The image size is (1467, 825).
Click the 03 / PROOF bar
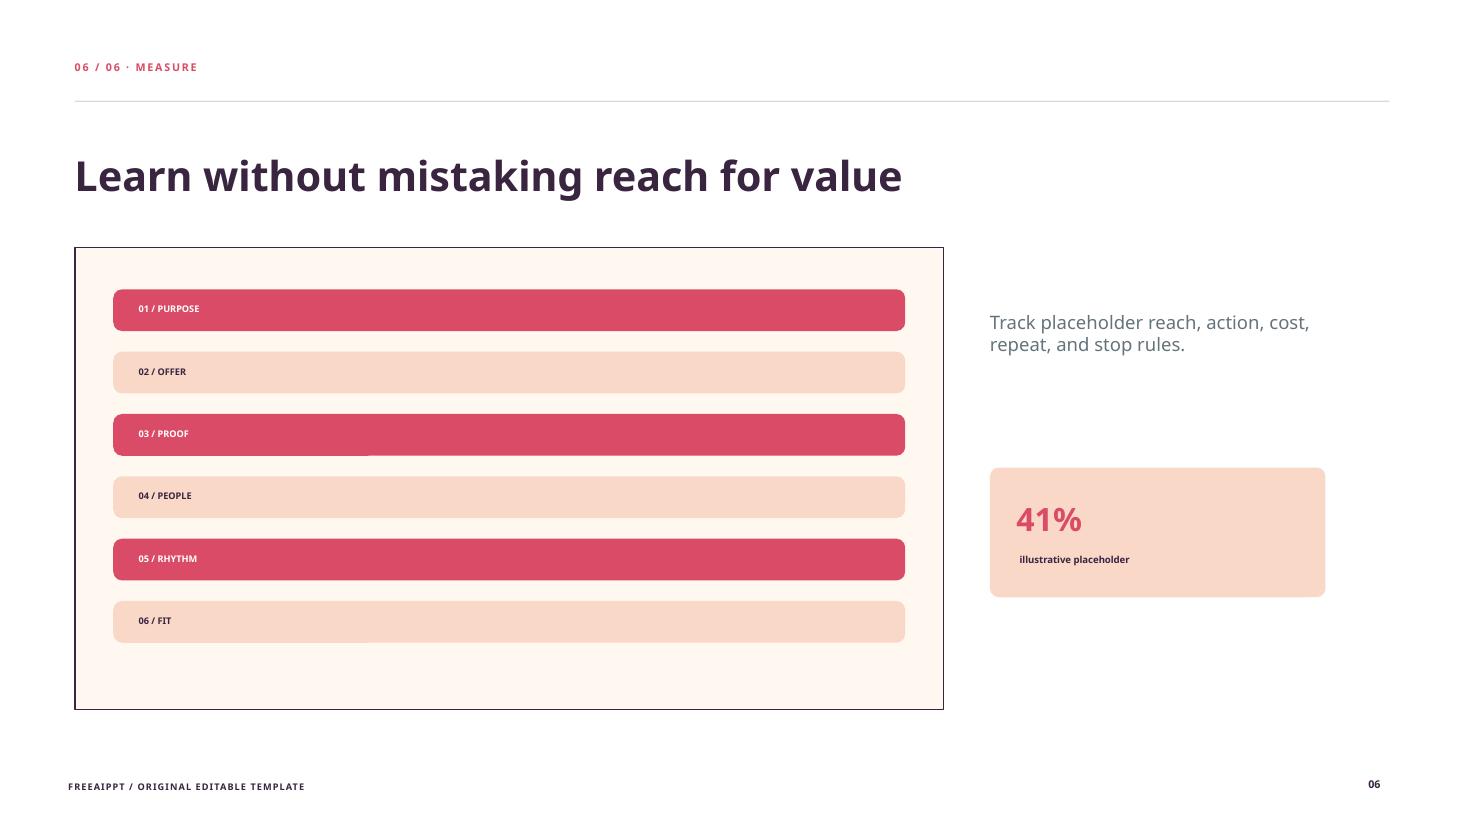508,435
